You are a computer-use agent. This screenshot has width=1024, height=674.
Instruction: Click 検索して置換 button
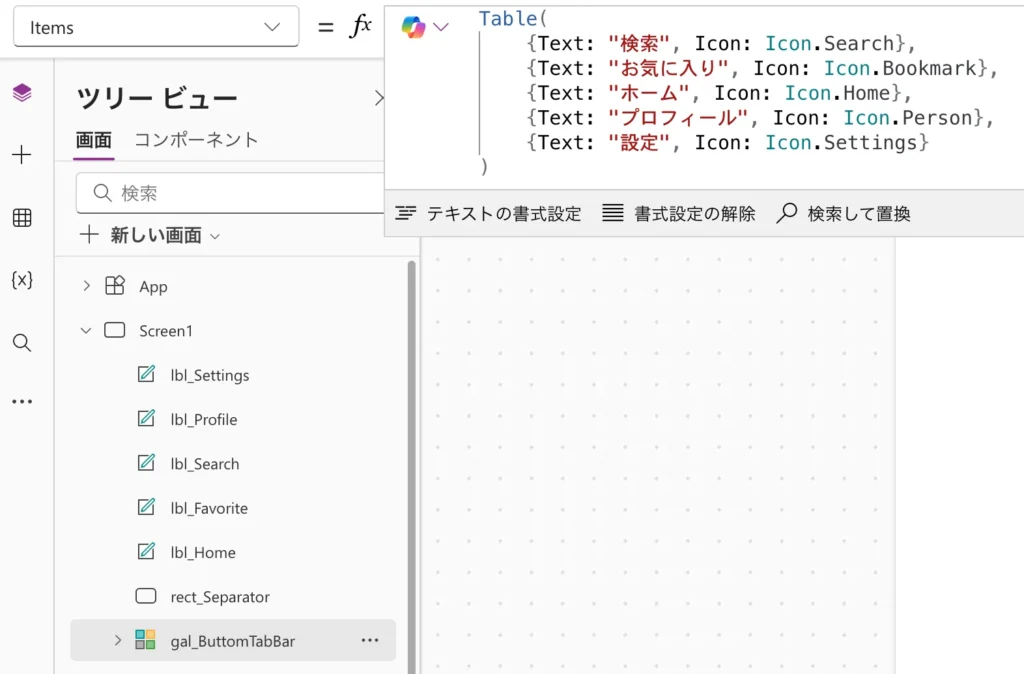tap(843, 214)
